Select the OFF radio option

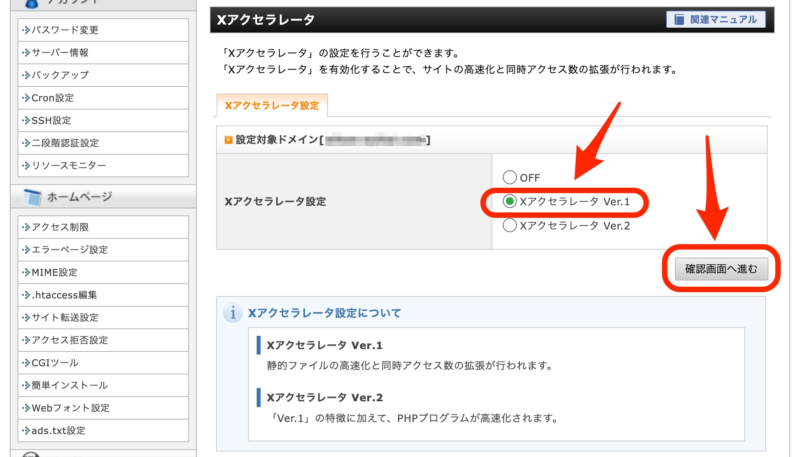coord(510,177)
